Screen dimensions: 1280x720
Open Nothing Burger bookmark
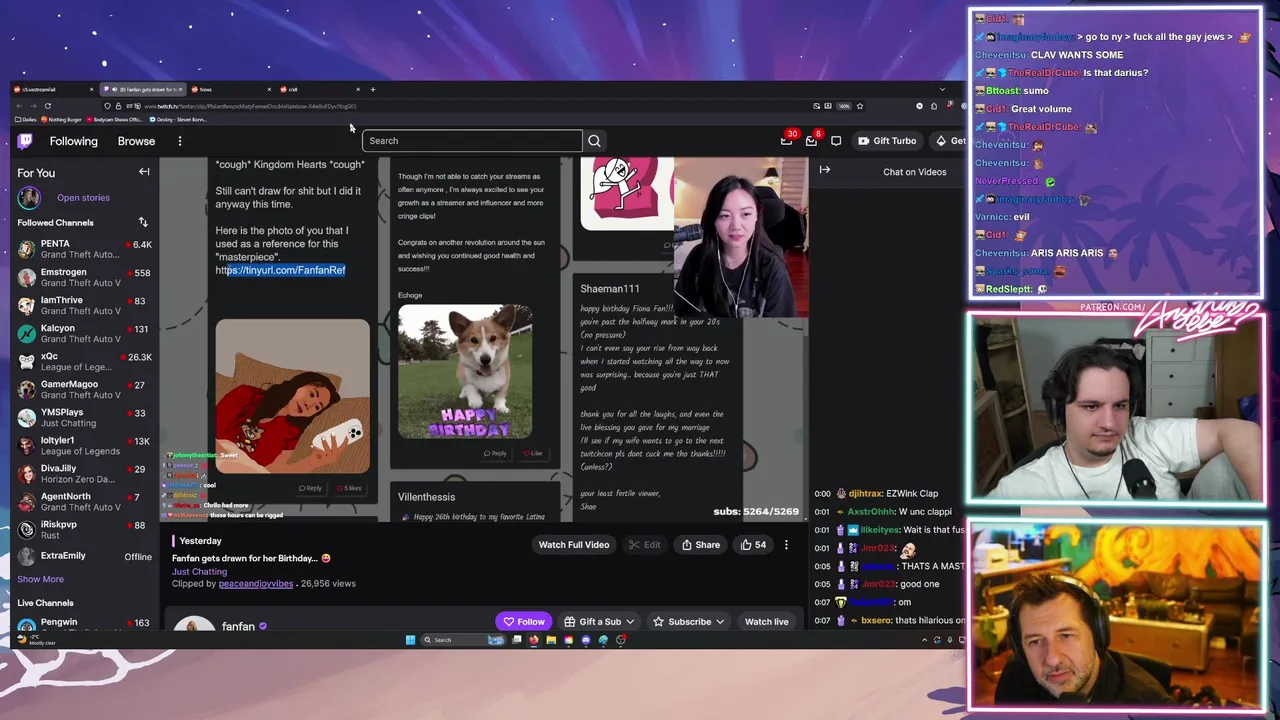click(x=61, y=119)
